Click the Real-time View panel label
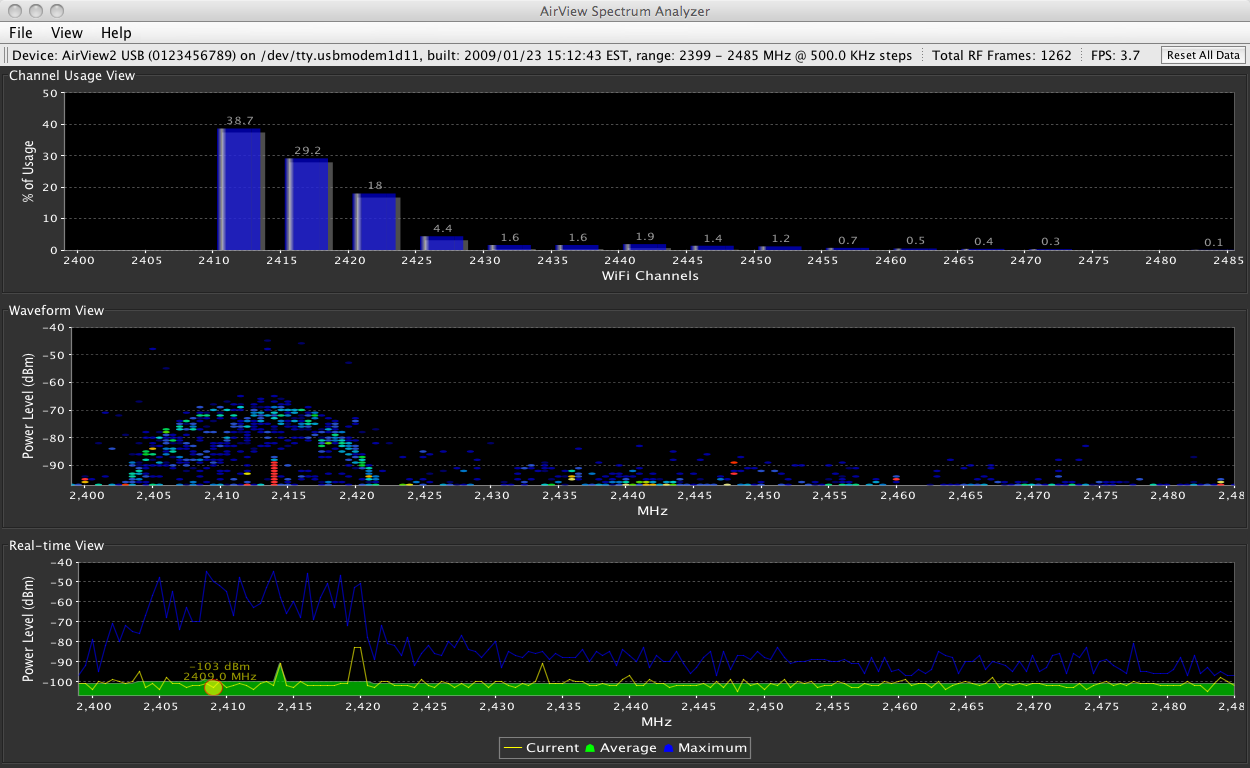This screenshot has height=768, width=1250. click(56, 545)
